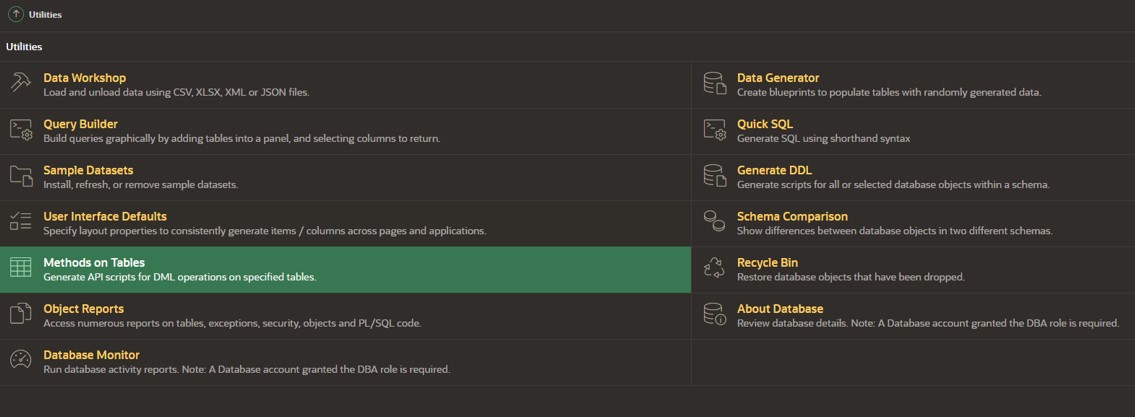This screenshot has width=1135, height=417.
Task: Click the About Database info icon
Action: 714,314
